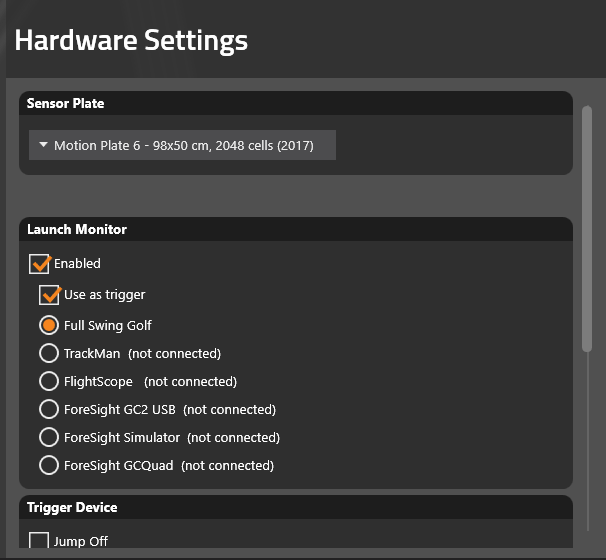The height and width of the screenshot is (560, 606).
Task: Toggle the Use as trigger checkbox
Action: [49, 295]
